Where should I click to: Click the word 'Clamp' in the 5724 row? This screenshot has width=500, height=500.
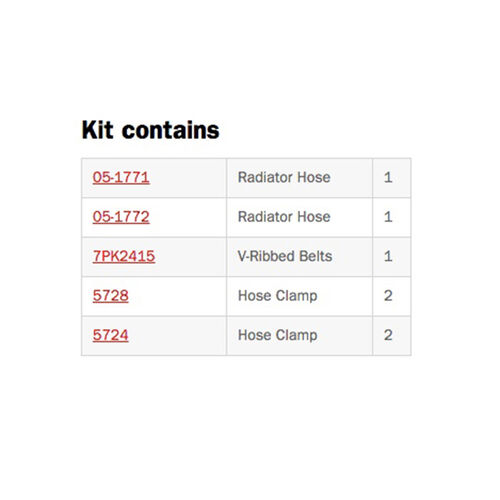(x=297, y=335)
